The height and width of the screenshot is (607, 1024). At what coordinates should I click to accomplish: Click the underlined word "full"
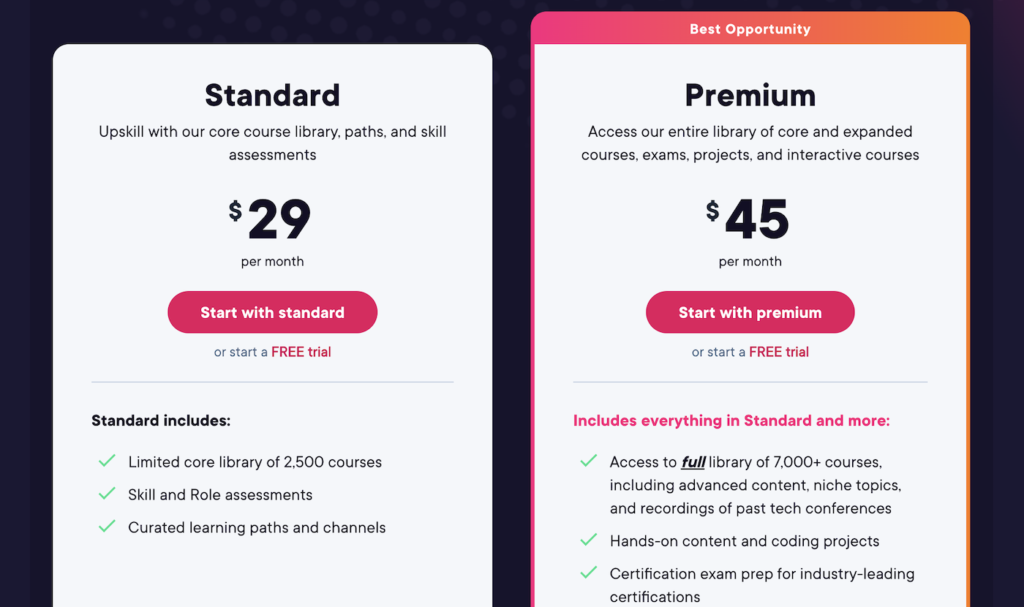693,462
